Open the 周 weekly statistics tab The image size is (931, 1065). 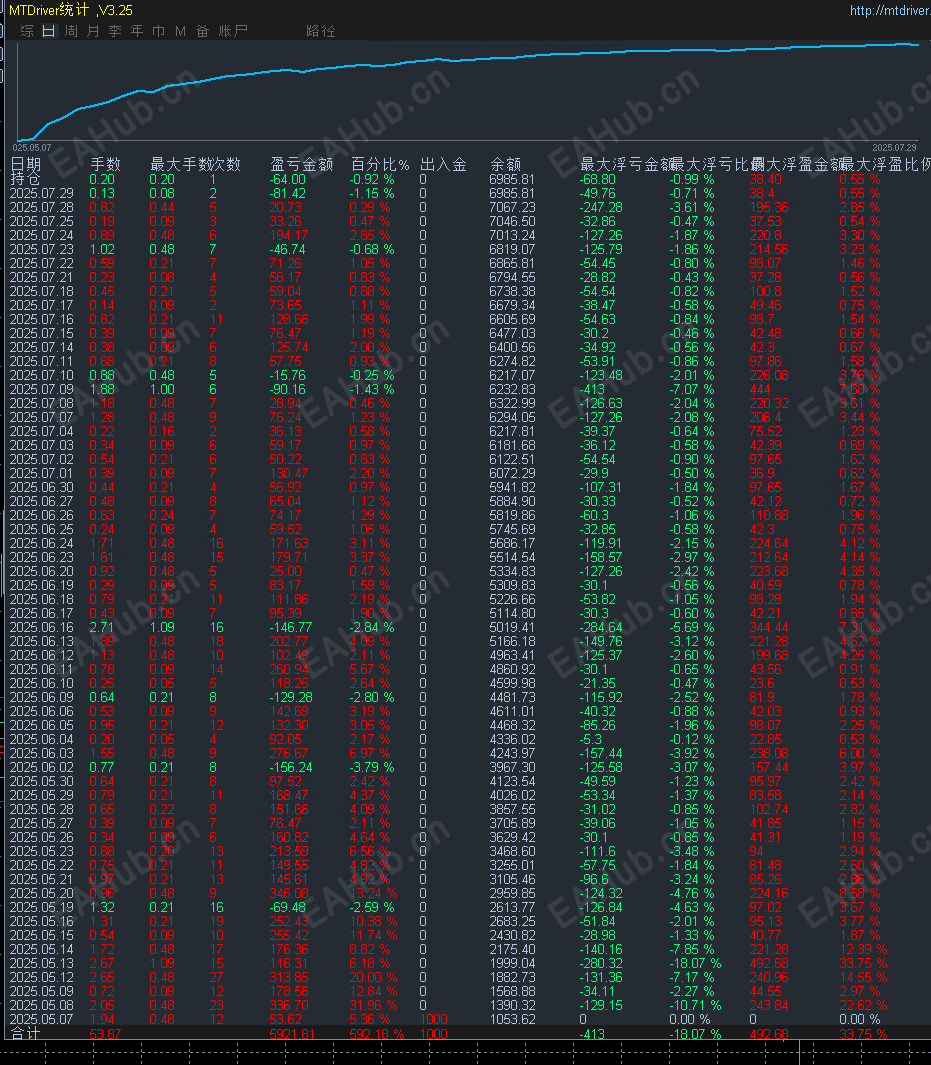(71, 31)
